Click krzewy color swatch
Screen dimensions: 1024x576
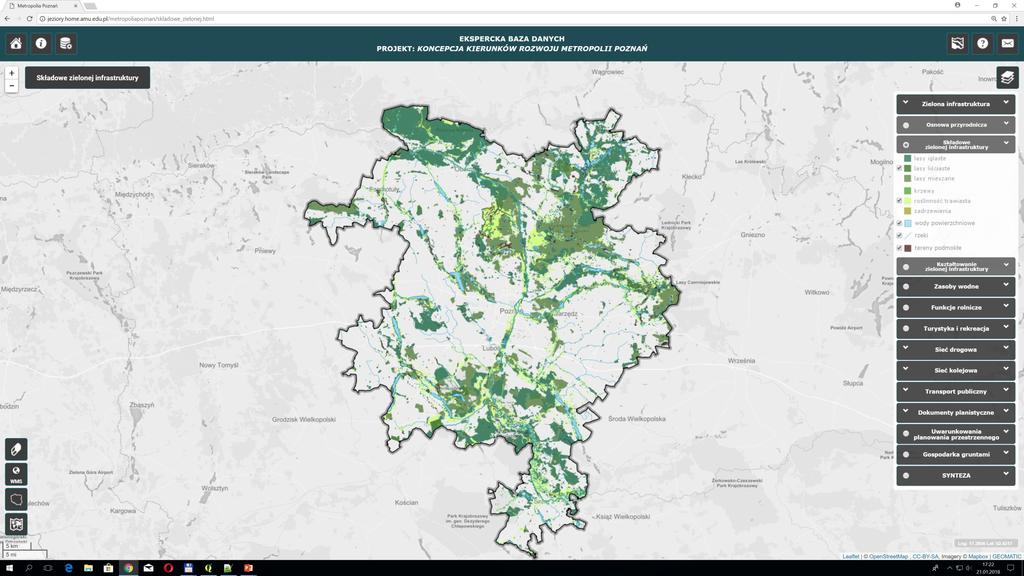[908, 191]
